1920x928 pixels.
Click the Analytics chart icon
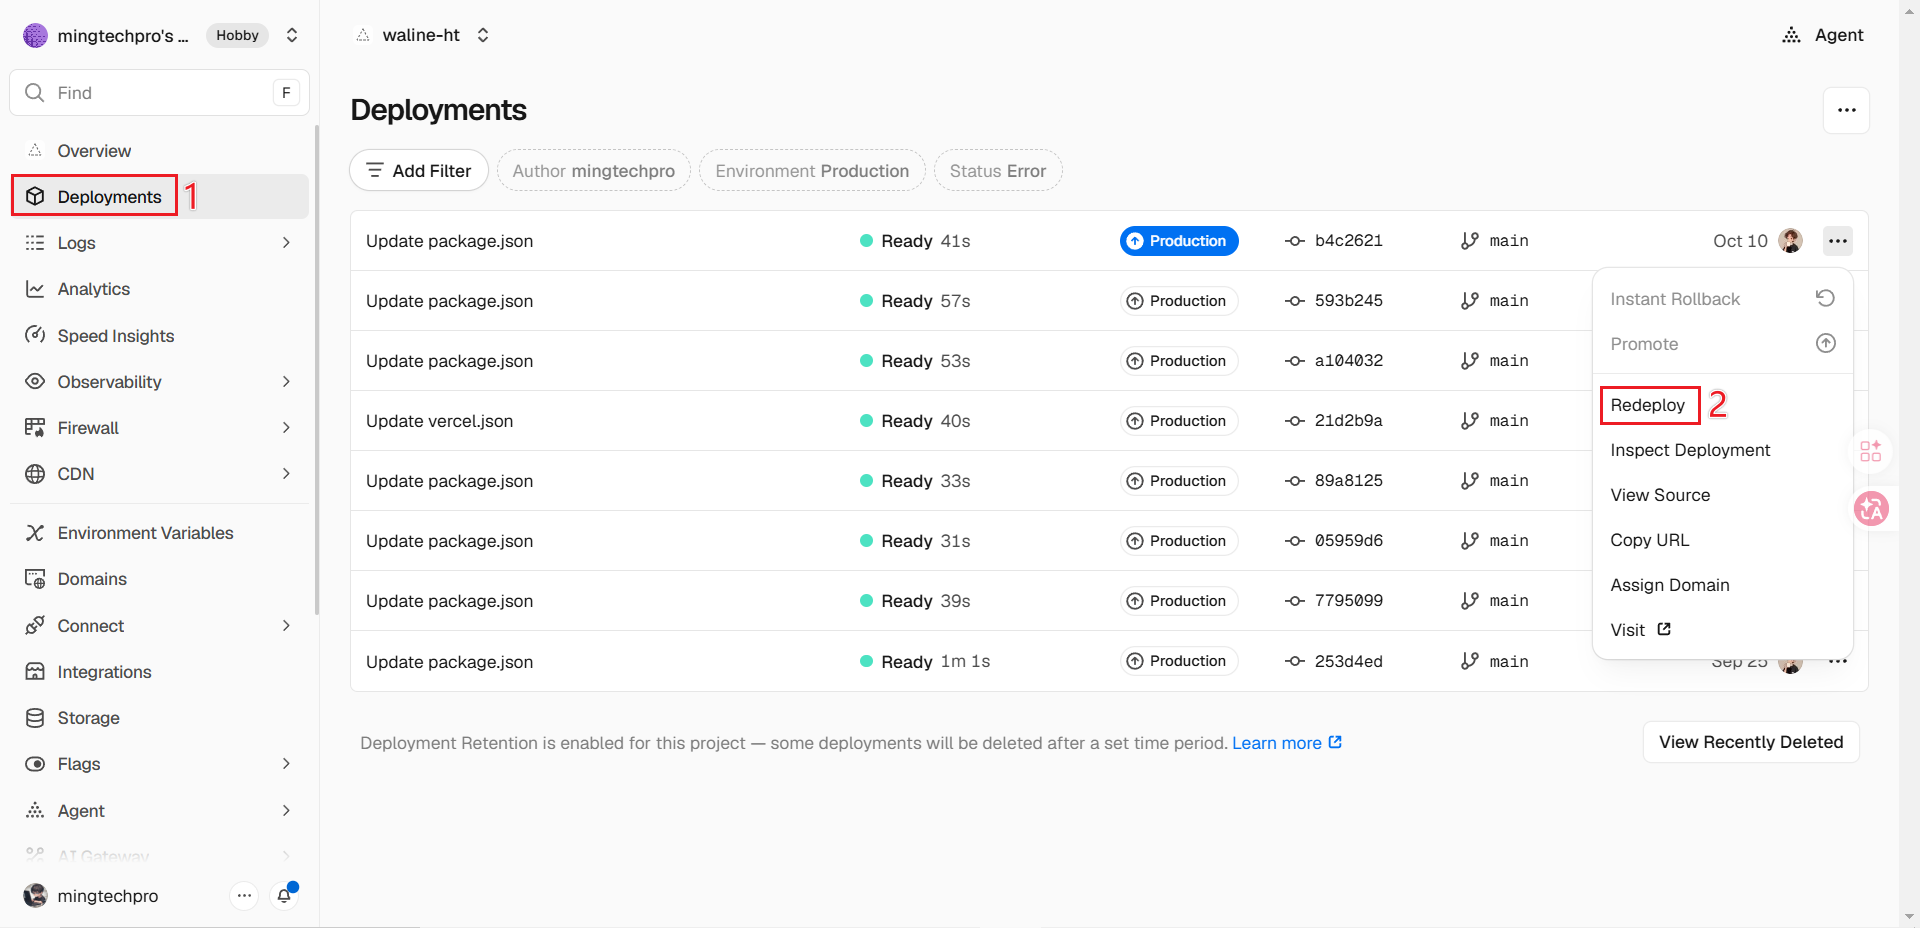[x=35, y=289]
